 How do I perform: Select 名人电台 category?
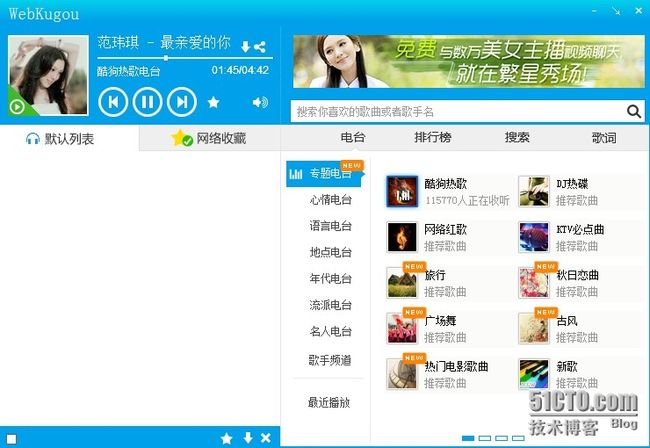330,331
